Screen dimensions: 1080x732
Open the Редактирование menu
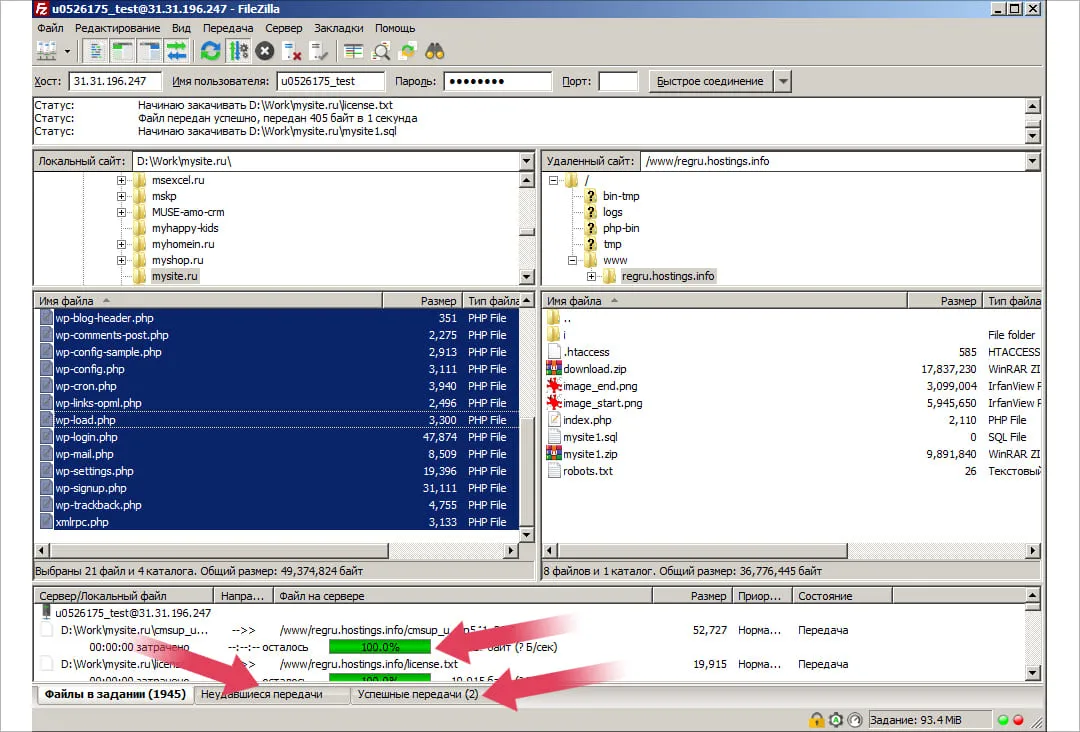[x=117, y=28]
